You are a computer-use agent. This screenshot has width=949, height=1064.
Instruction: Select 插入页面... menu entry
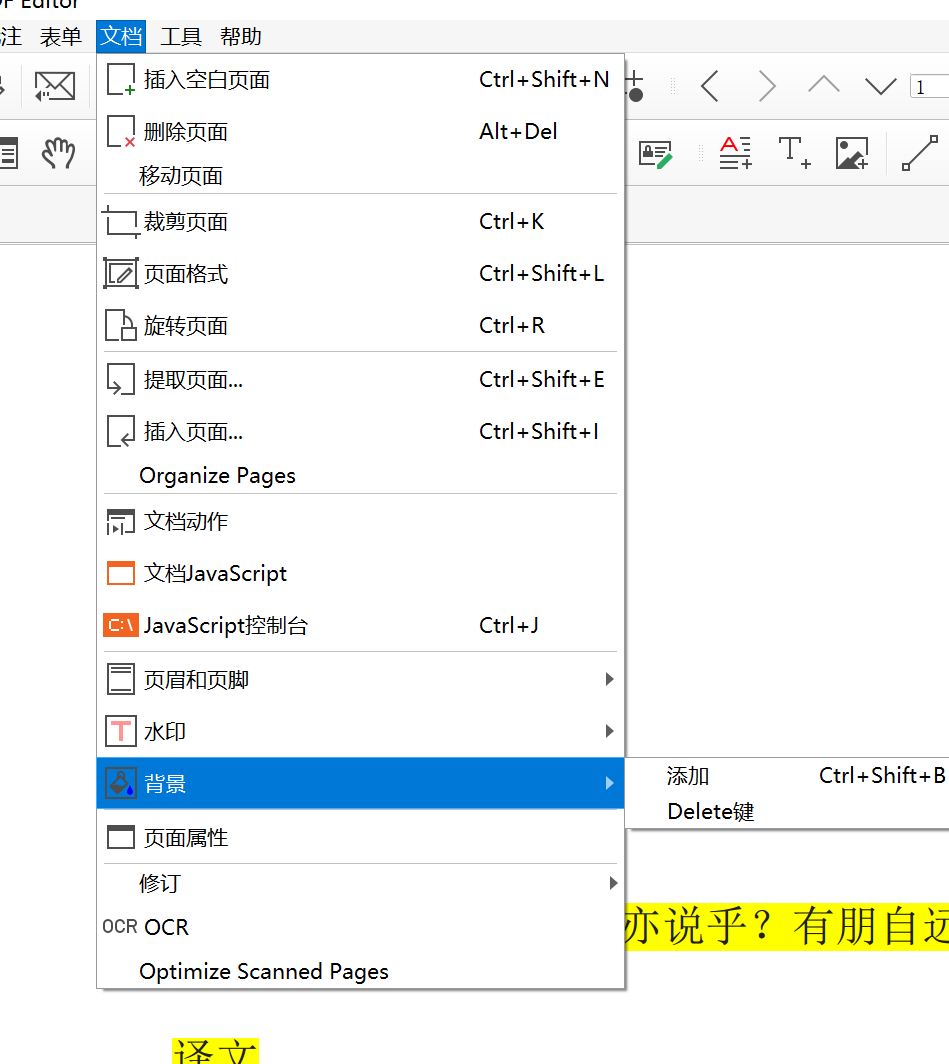pos(360,432)
